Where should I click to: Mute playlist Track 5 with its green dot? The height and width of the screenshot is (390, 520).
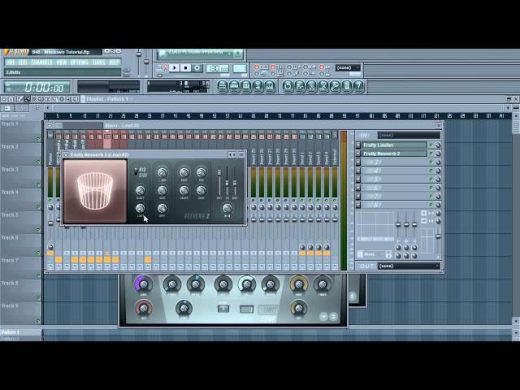[38, 230]
